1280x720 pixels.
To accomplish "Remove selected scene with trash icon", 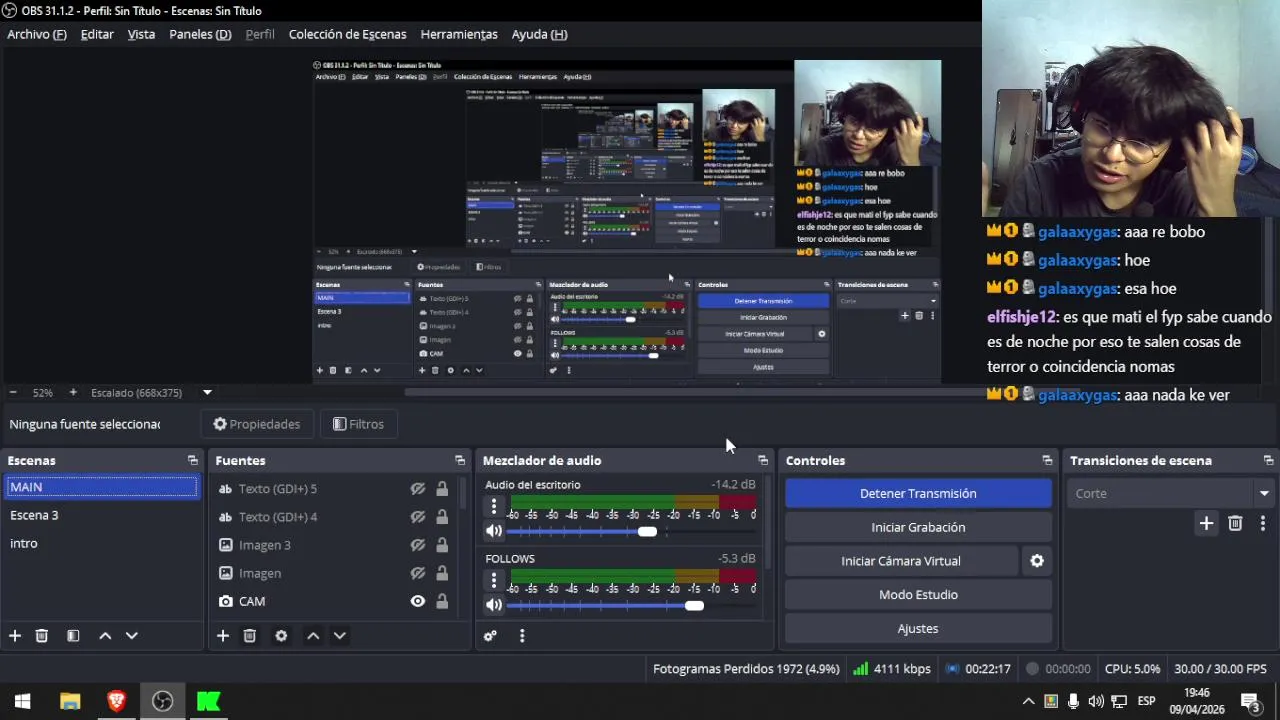I will [42, 636].
